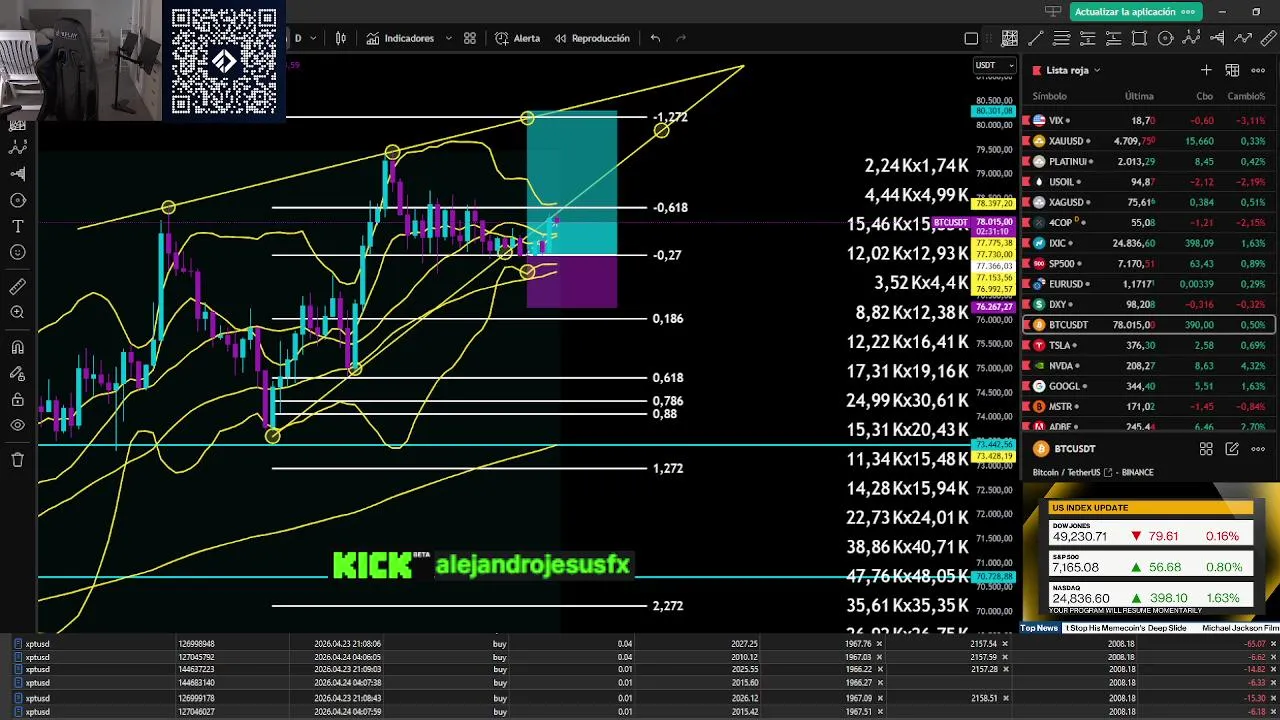Select the Elliott wave pattern tool in the left sidebar
The width and height of the screenshot is (1280, 720).
pyautogui.click(x=17, y=147)
